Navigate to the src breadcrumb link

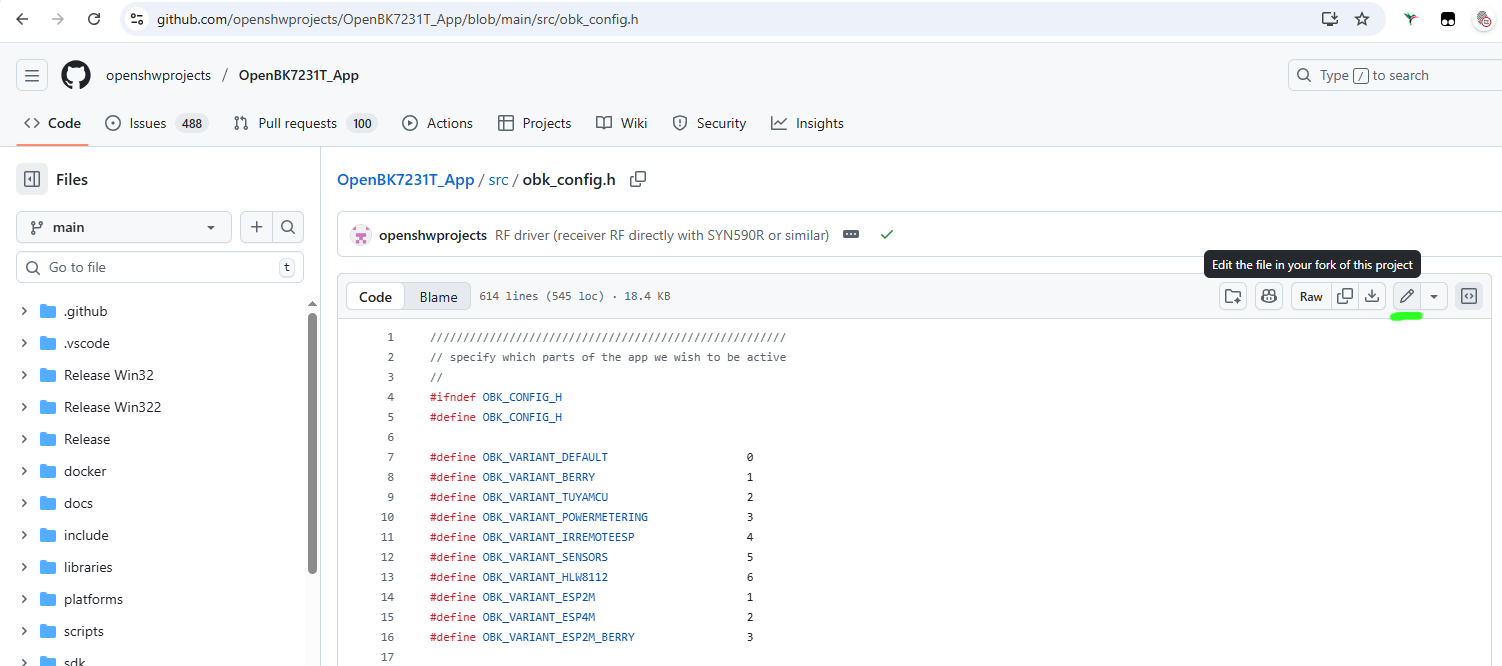(x=498, y=180)
